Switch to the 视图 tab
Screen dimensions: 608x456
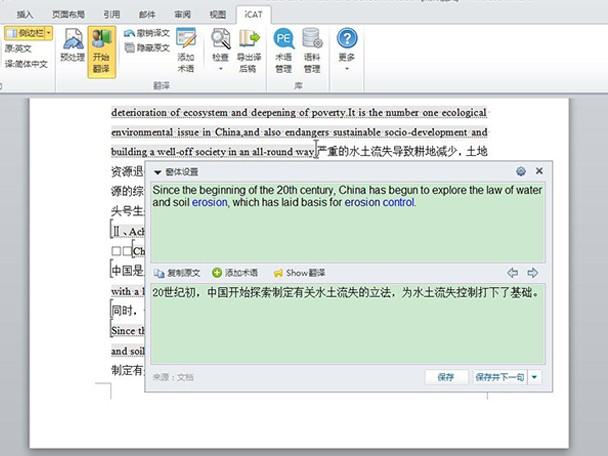[218, 15]
